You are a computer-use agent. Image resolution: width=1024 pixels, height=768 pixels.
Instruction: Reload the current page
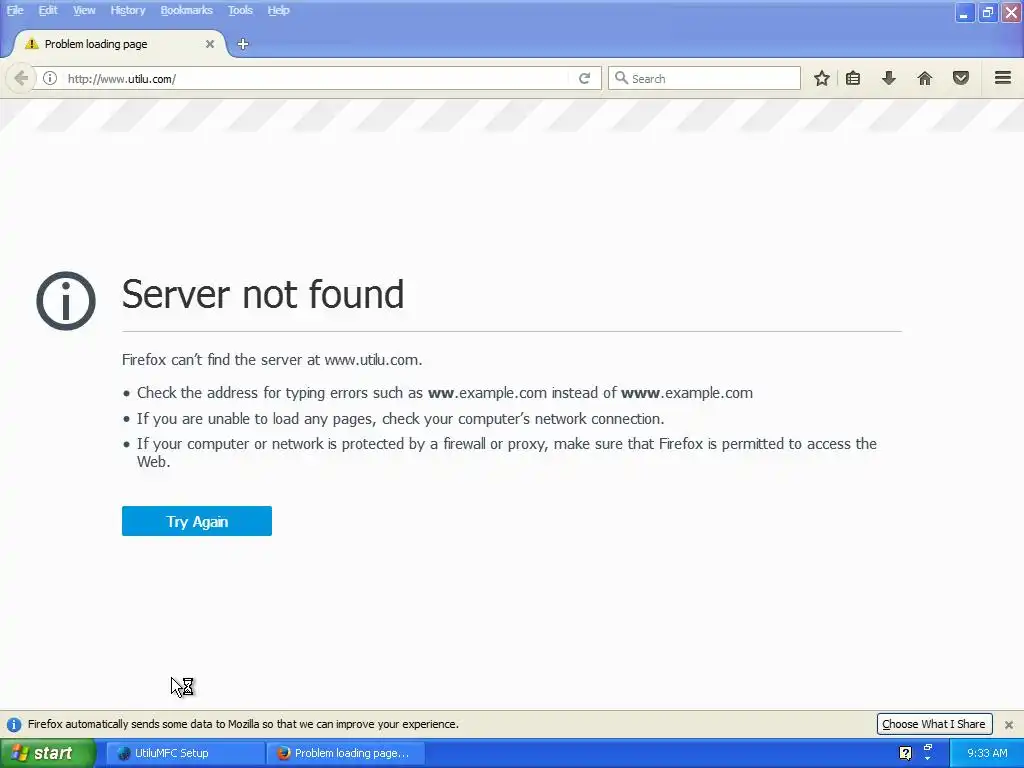pyautogui.click(x=584, y=78)
